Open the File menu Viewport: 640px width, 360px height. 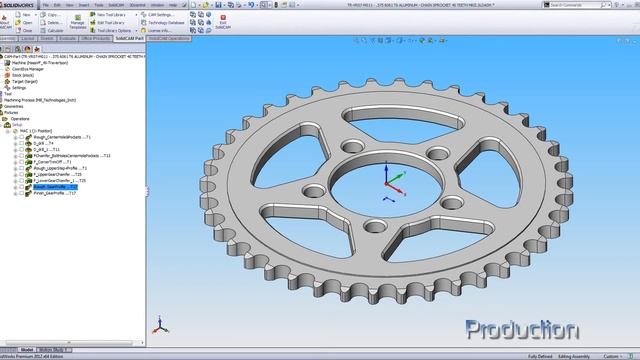pyautogui.click(x=46, y=5)
